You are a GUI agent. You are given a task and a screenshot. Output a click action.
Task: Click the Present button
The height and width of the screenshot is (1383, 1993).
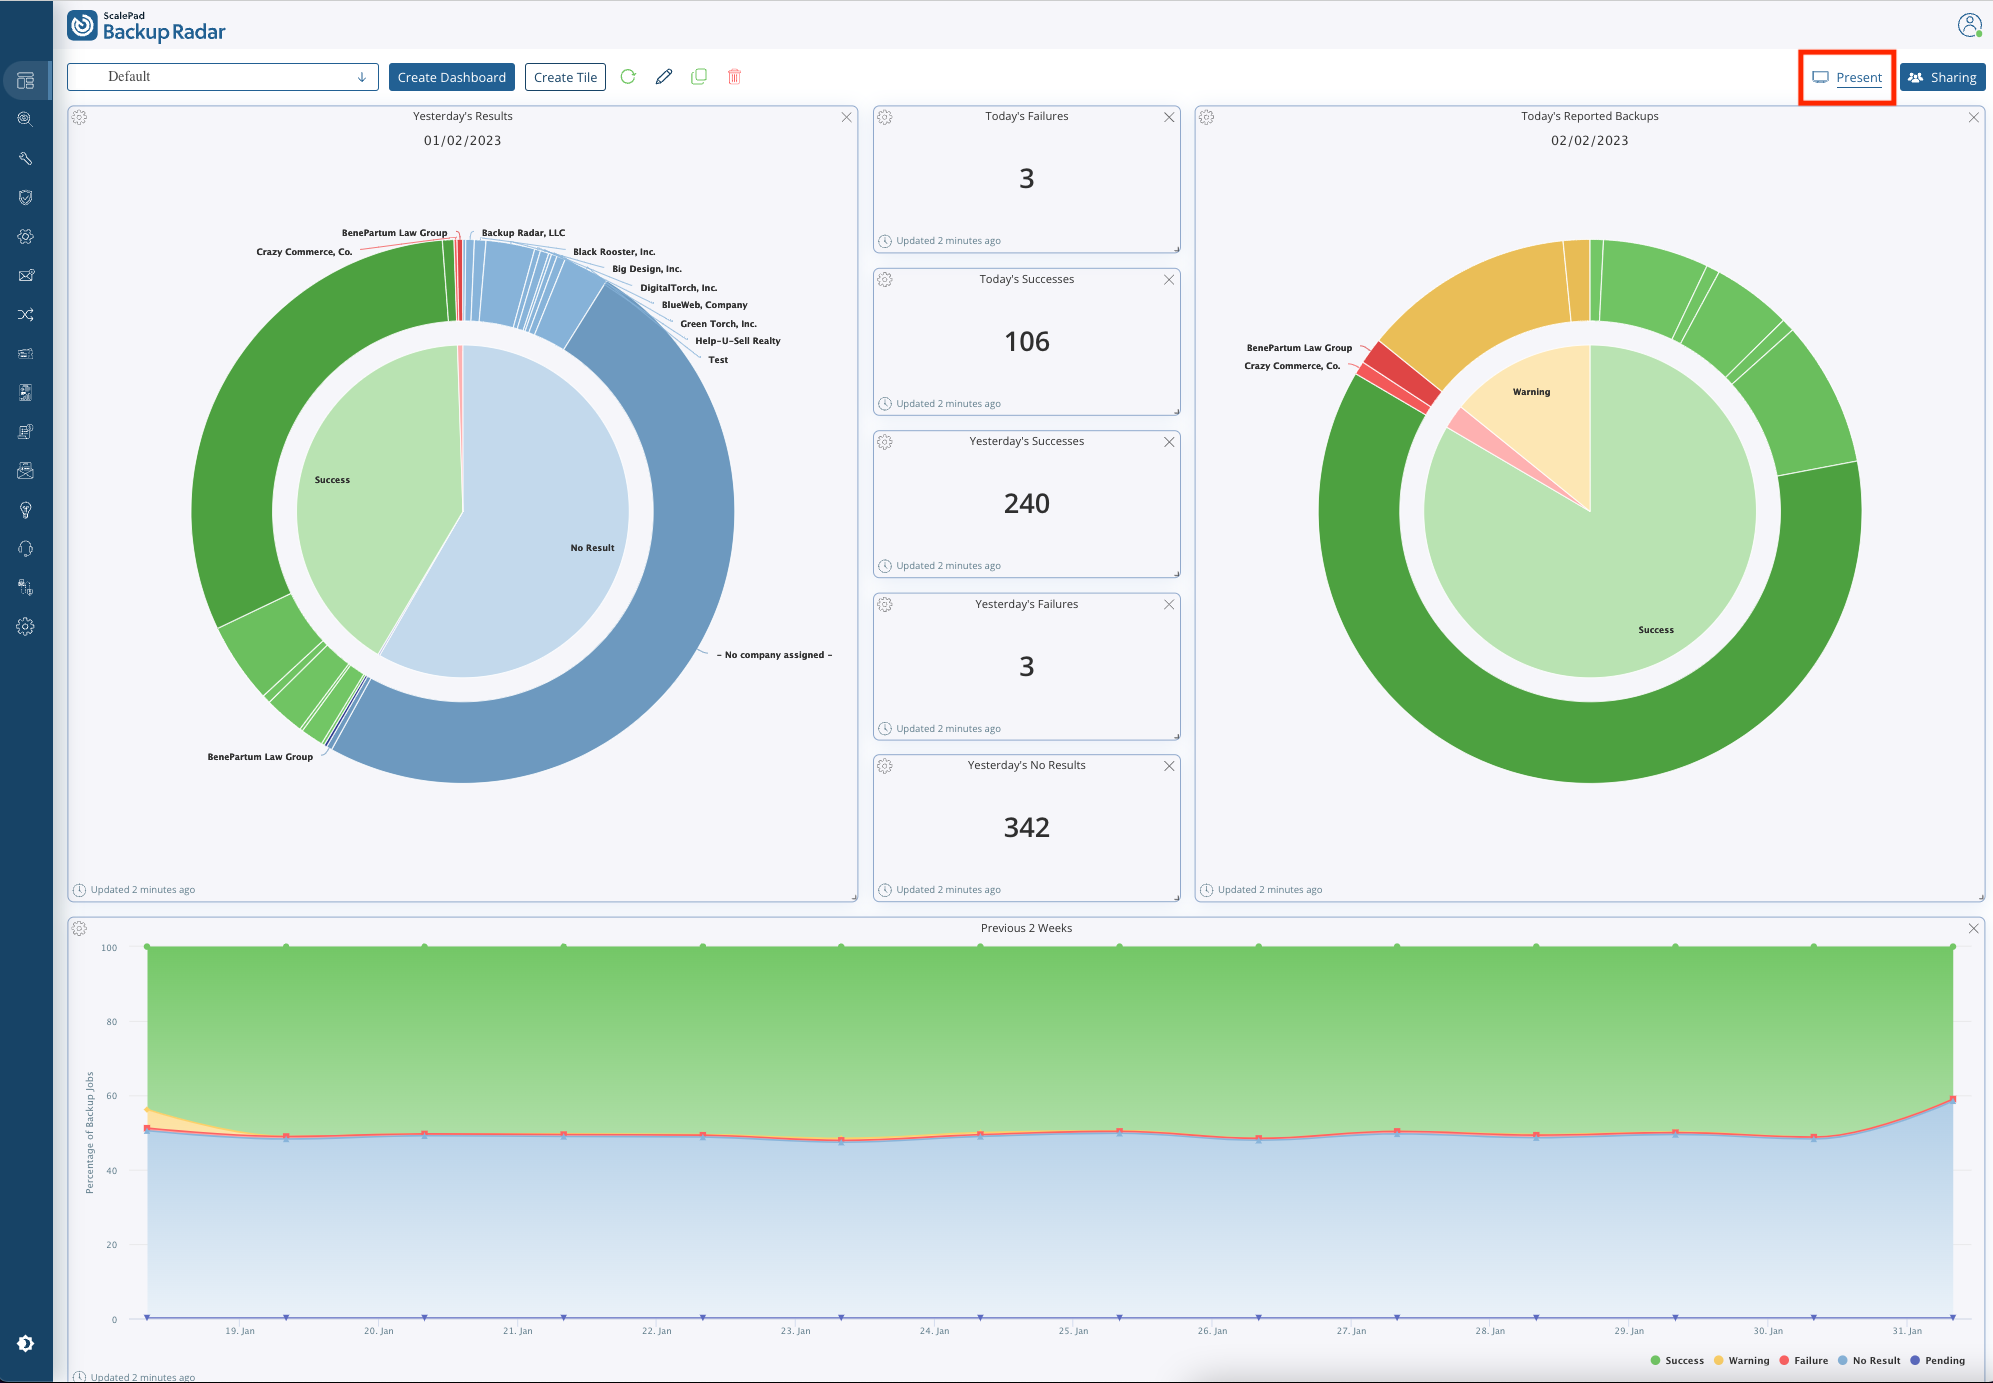[1847, 77]
